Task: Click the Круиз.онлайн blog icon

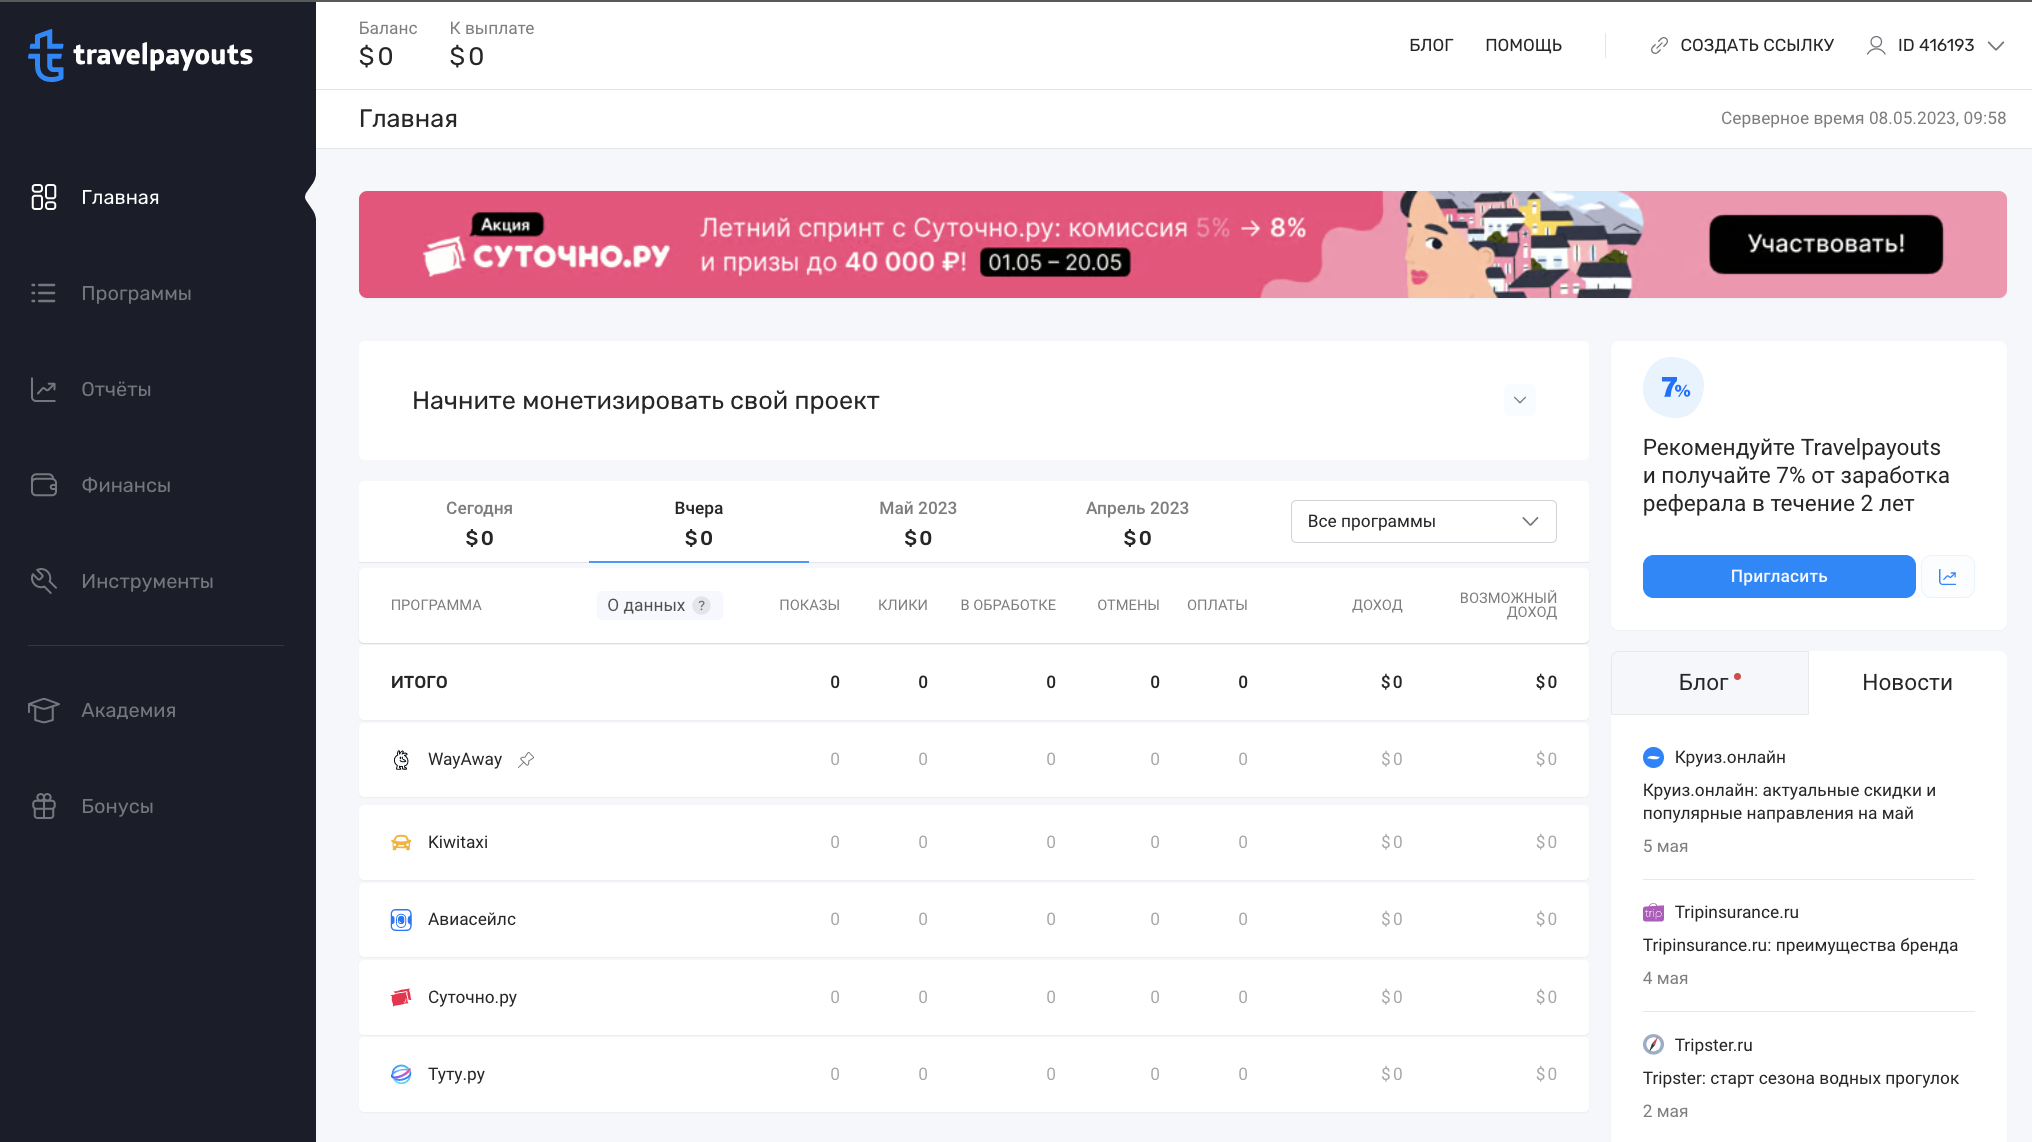Action: tap(1654, 757)
